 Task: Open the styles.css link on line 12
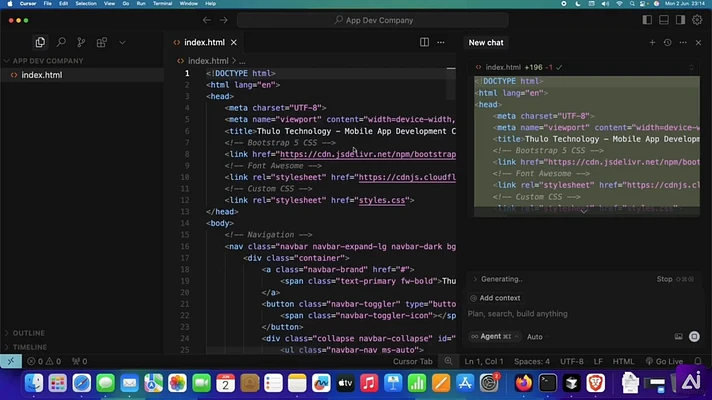[x=382, y=200]
